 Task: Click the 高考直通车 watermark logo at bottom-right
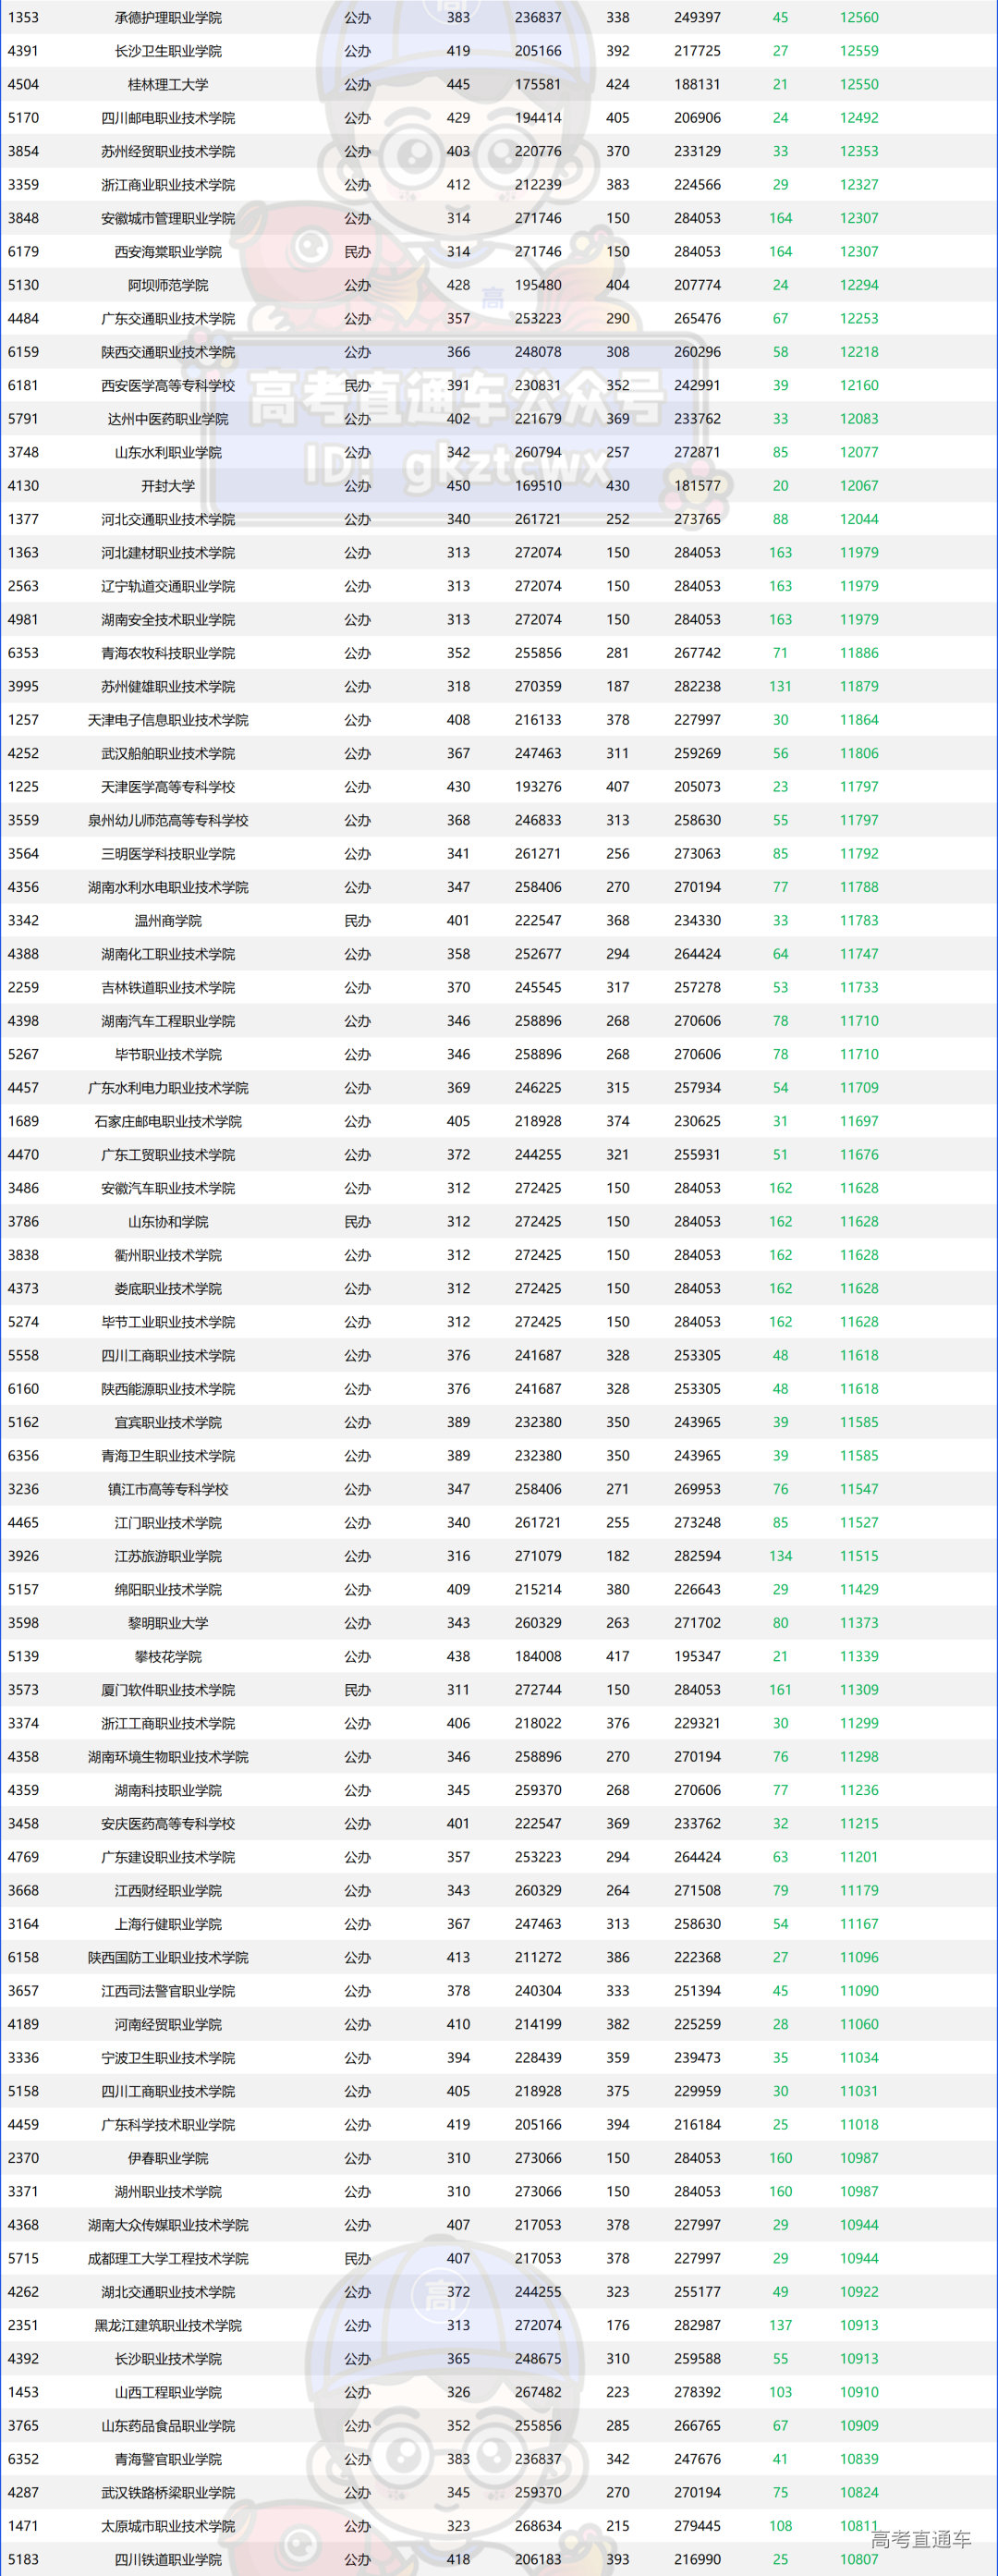point(920,2538)
